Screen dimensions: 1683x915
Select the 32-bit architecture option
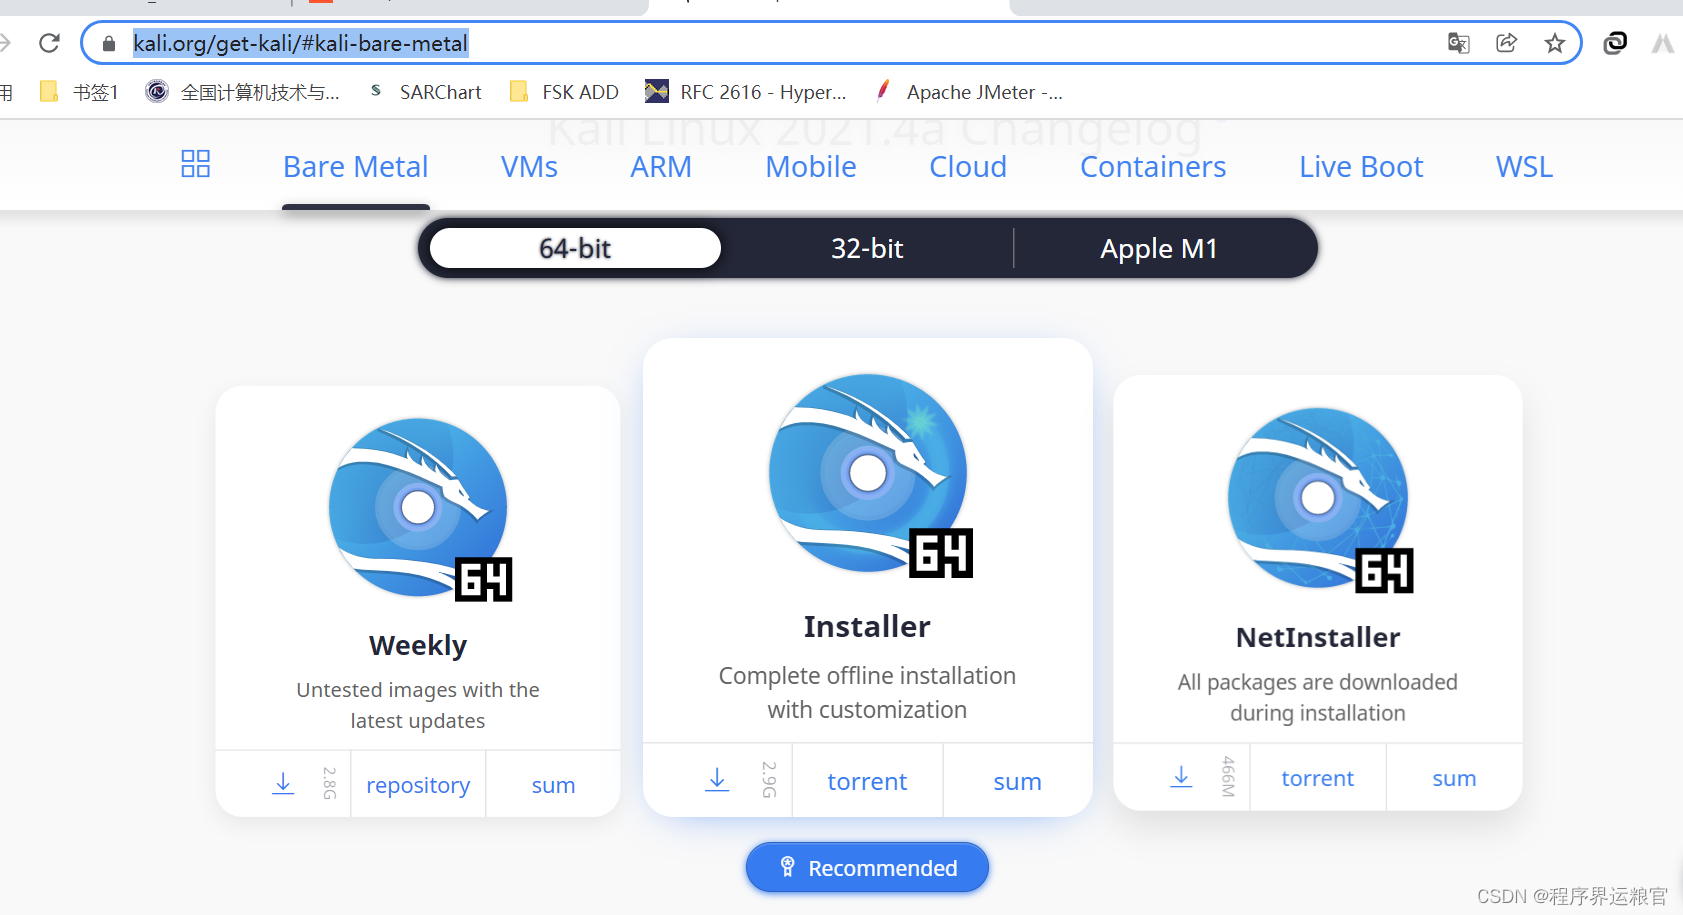coord(867,248)
